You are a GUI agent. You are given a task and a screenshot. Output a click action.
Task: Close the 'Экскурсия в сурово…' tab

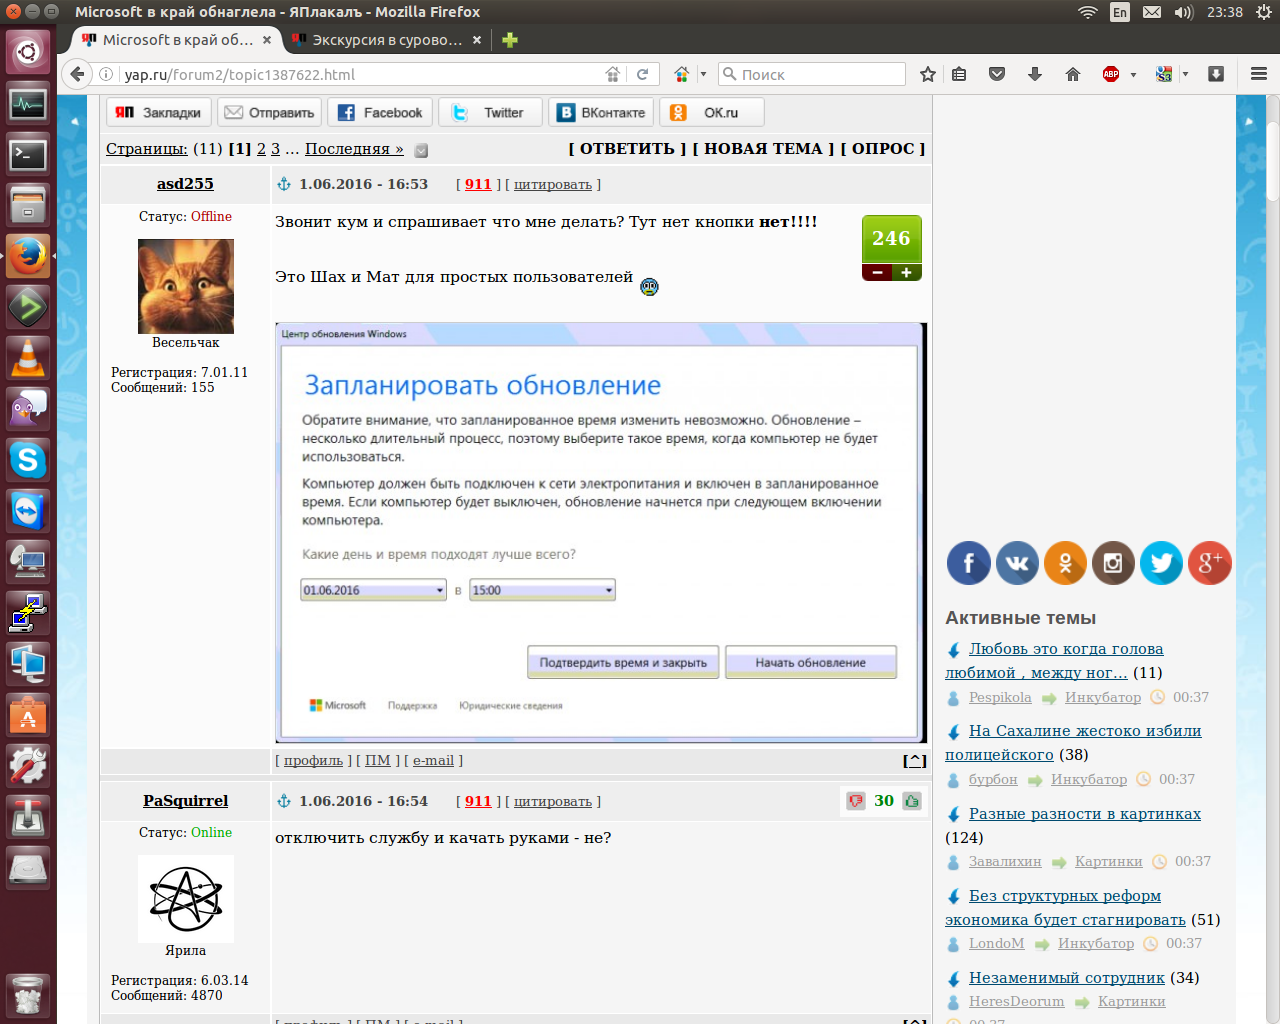click(x=477, y=40)
